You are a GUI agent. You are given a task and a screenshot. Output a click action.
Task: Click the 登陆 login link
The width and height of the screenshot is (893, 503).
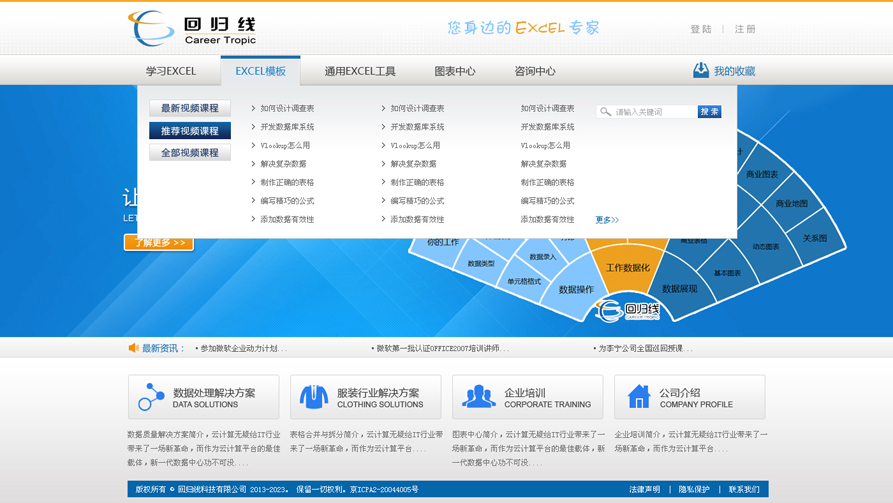pyautogui.click(x=701, y=29)
